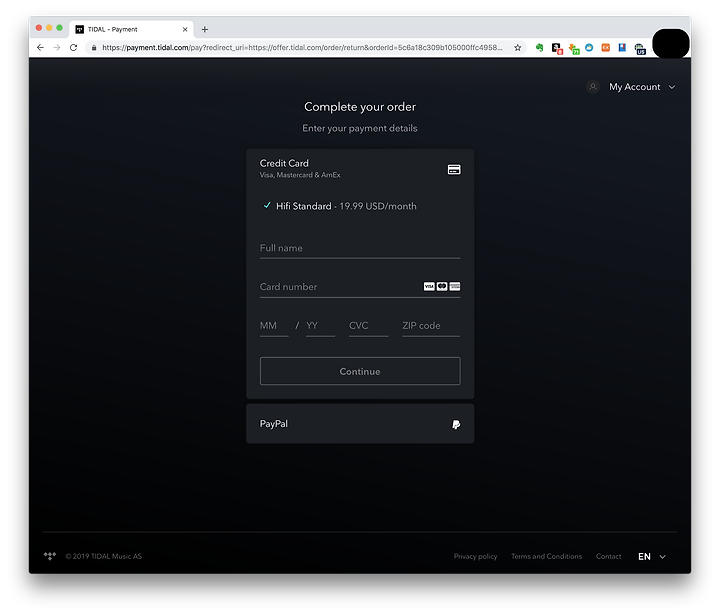720x615 pixels.
Task: Click the Visa, Mastercard & AmEx subtitle
Action: 300,175
